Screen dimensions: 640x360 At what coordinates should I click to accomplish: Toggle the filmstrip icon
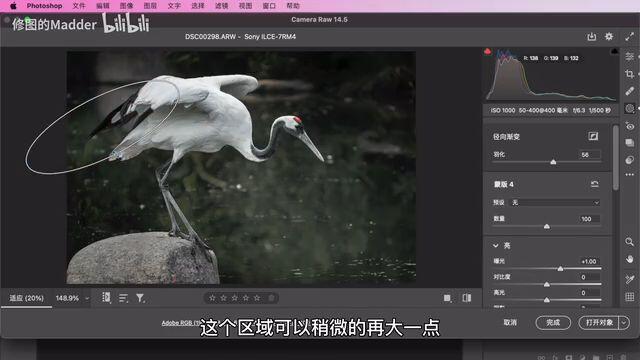pos(106,298)
